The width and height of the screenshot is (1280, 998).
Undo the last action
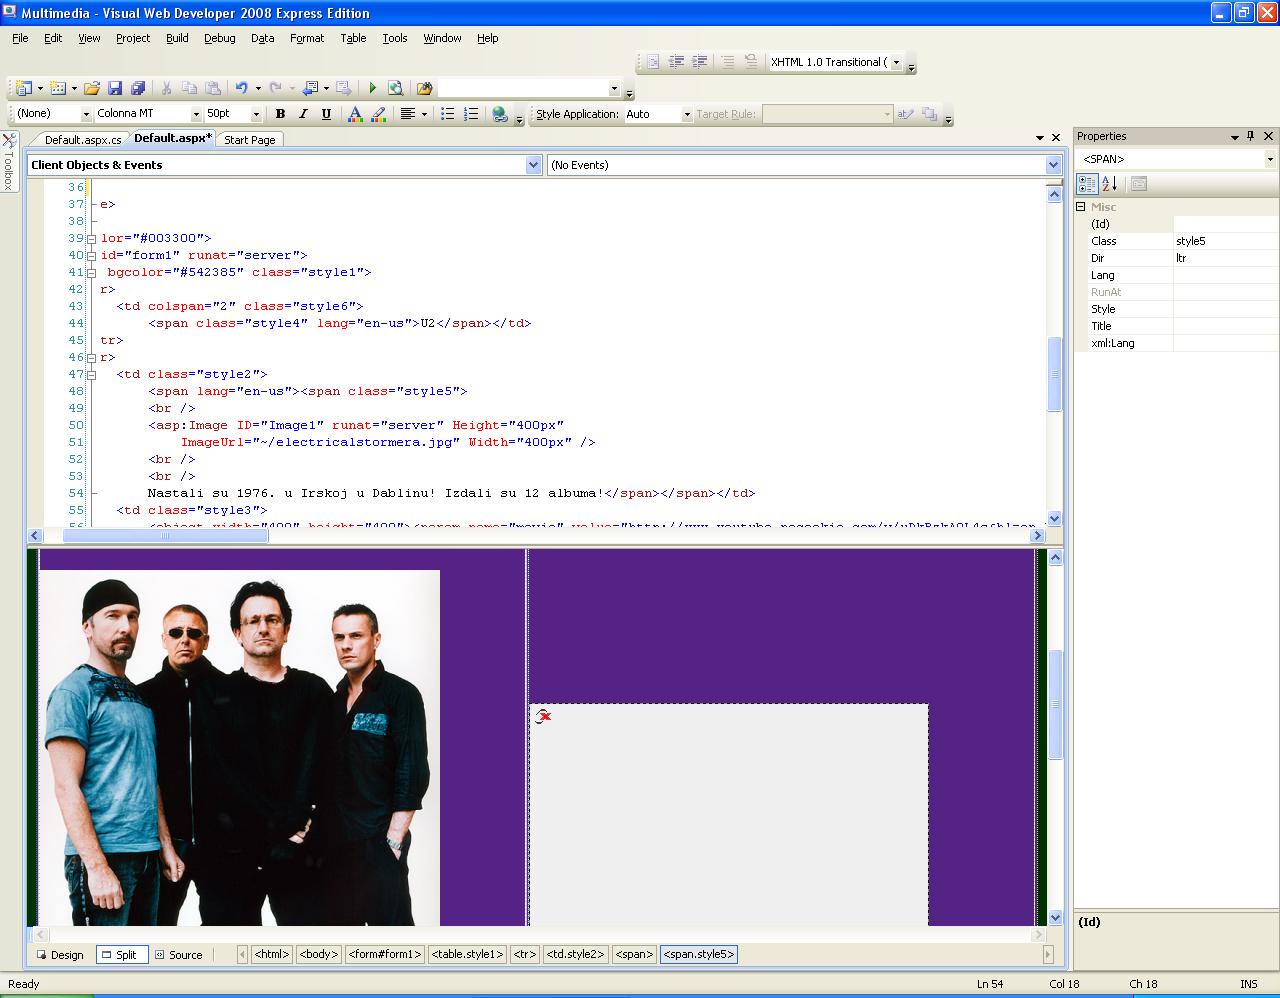tap(241, 88)
